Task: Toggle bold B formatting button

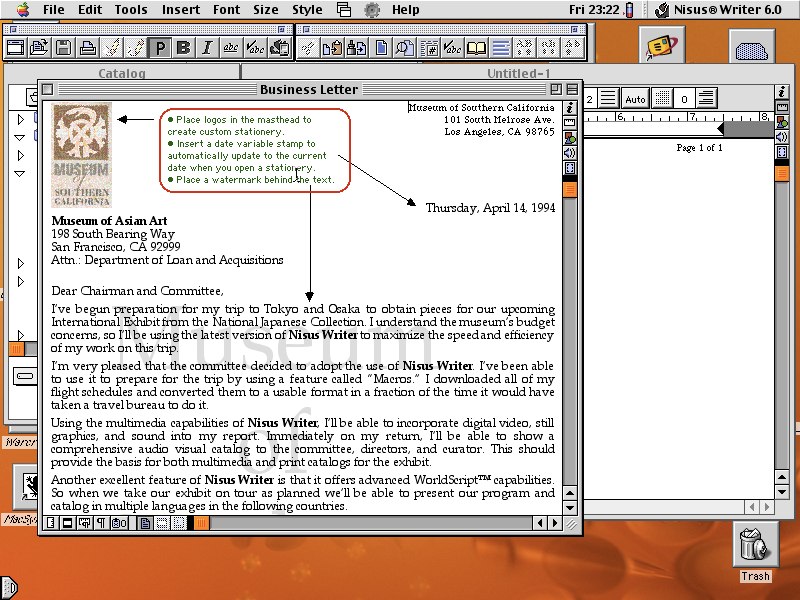Action: pyautogui.click(x=183, y=48)
